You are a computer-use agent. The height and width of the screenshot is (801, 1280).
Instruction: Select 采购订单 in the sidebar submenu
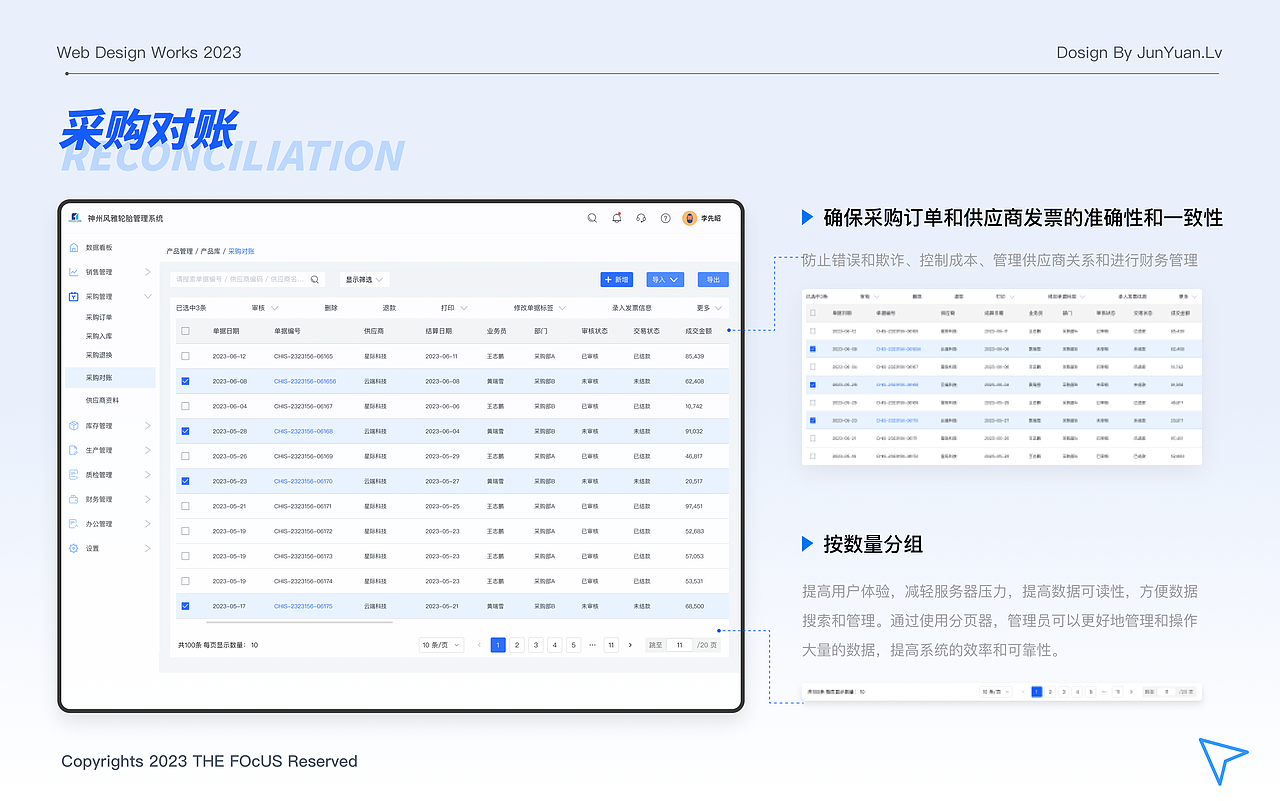99,317
